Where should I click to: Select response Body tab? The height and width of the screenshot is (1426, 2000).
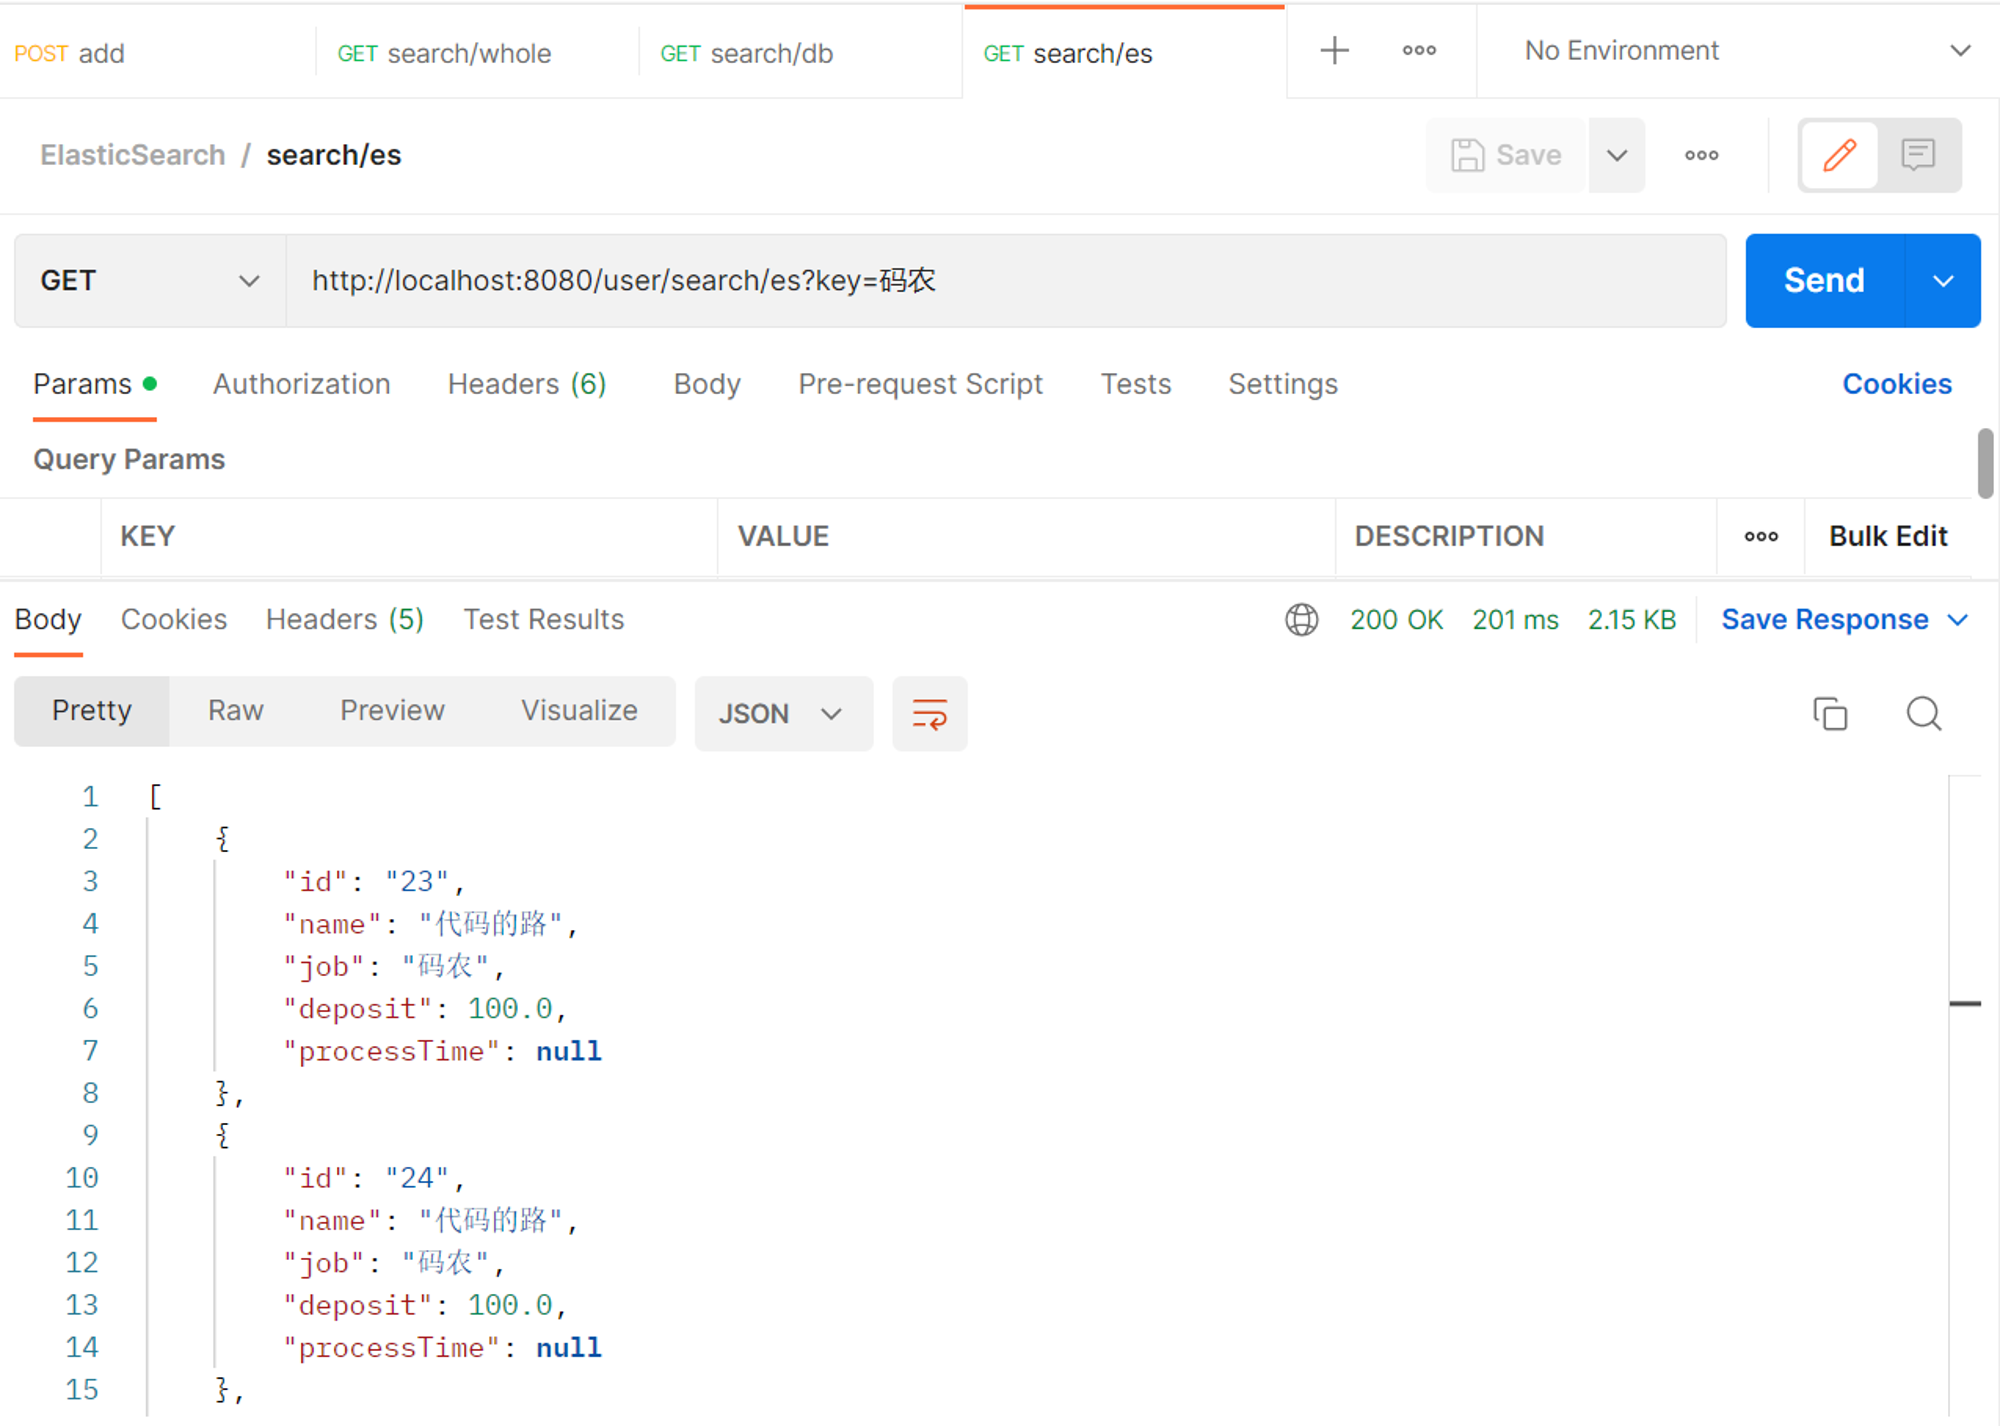pos(48,620)
